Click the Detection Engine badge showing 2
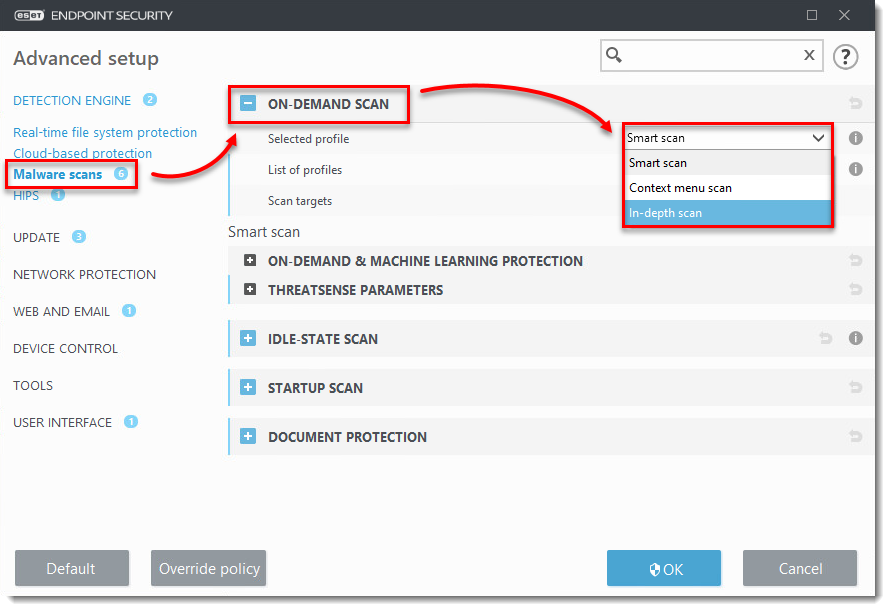 point(150,99)
